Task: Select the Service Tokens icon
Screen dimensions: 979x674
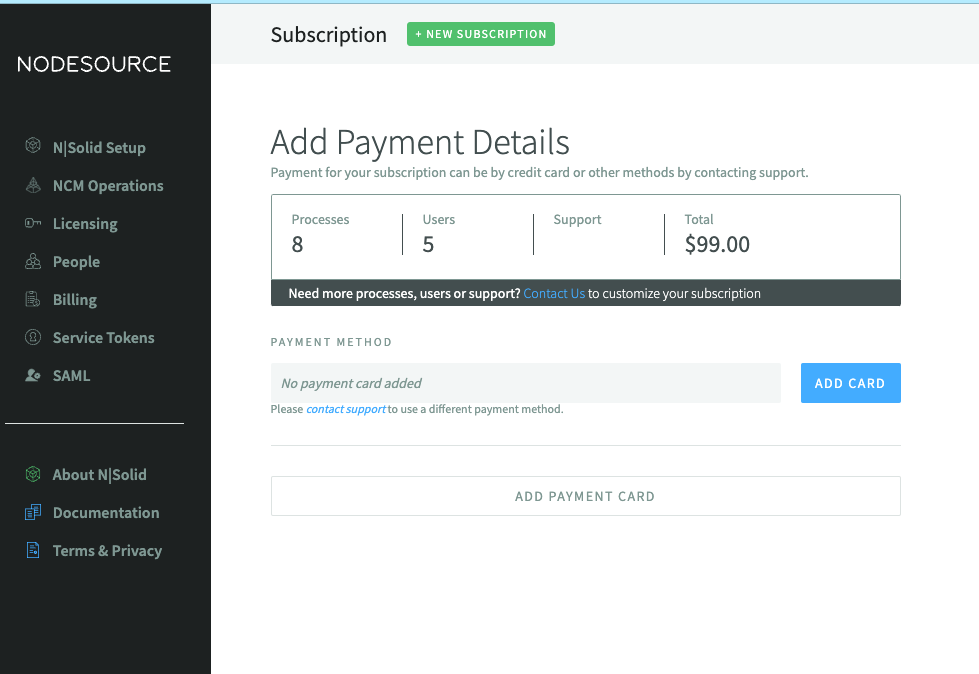Action: [32, 337]
